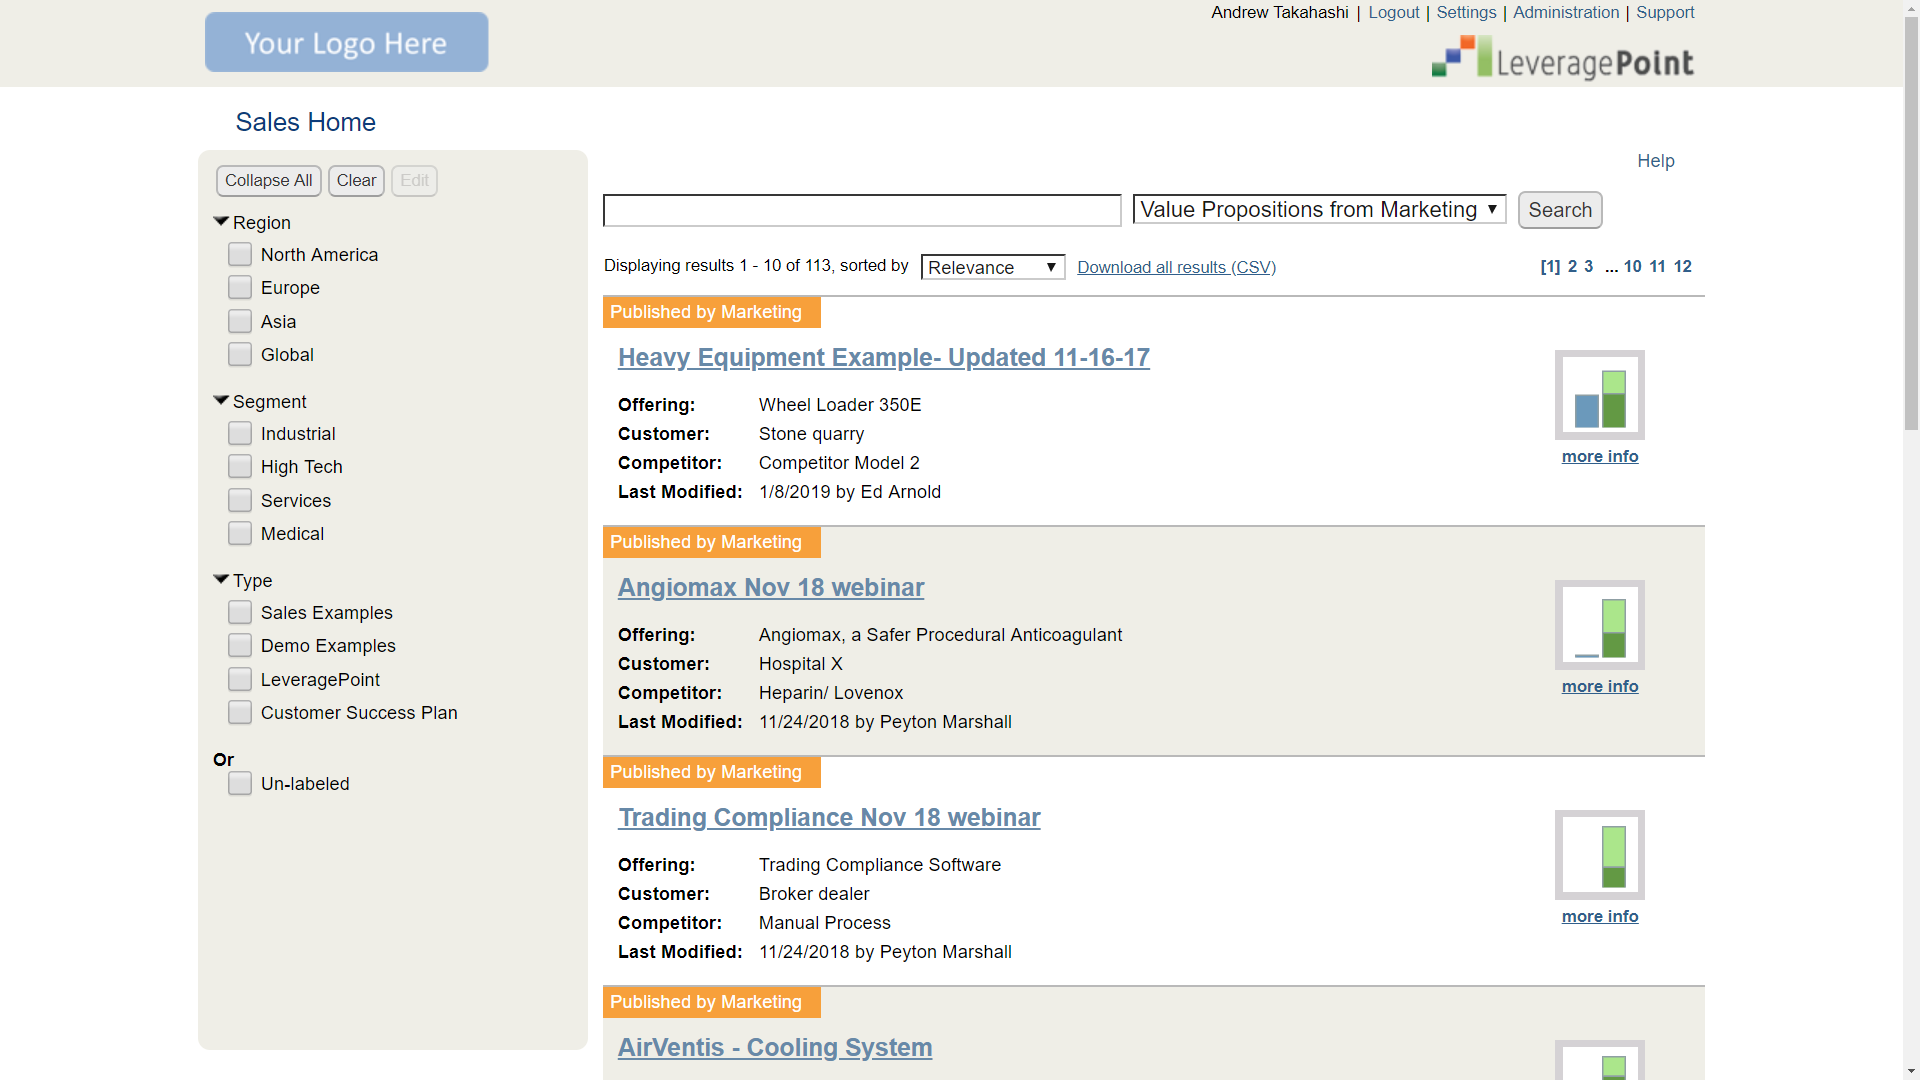1920x1080 pixels.
Task: Click the Help link
Action: [x=1655, y=161]
